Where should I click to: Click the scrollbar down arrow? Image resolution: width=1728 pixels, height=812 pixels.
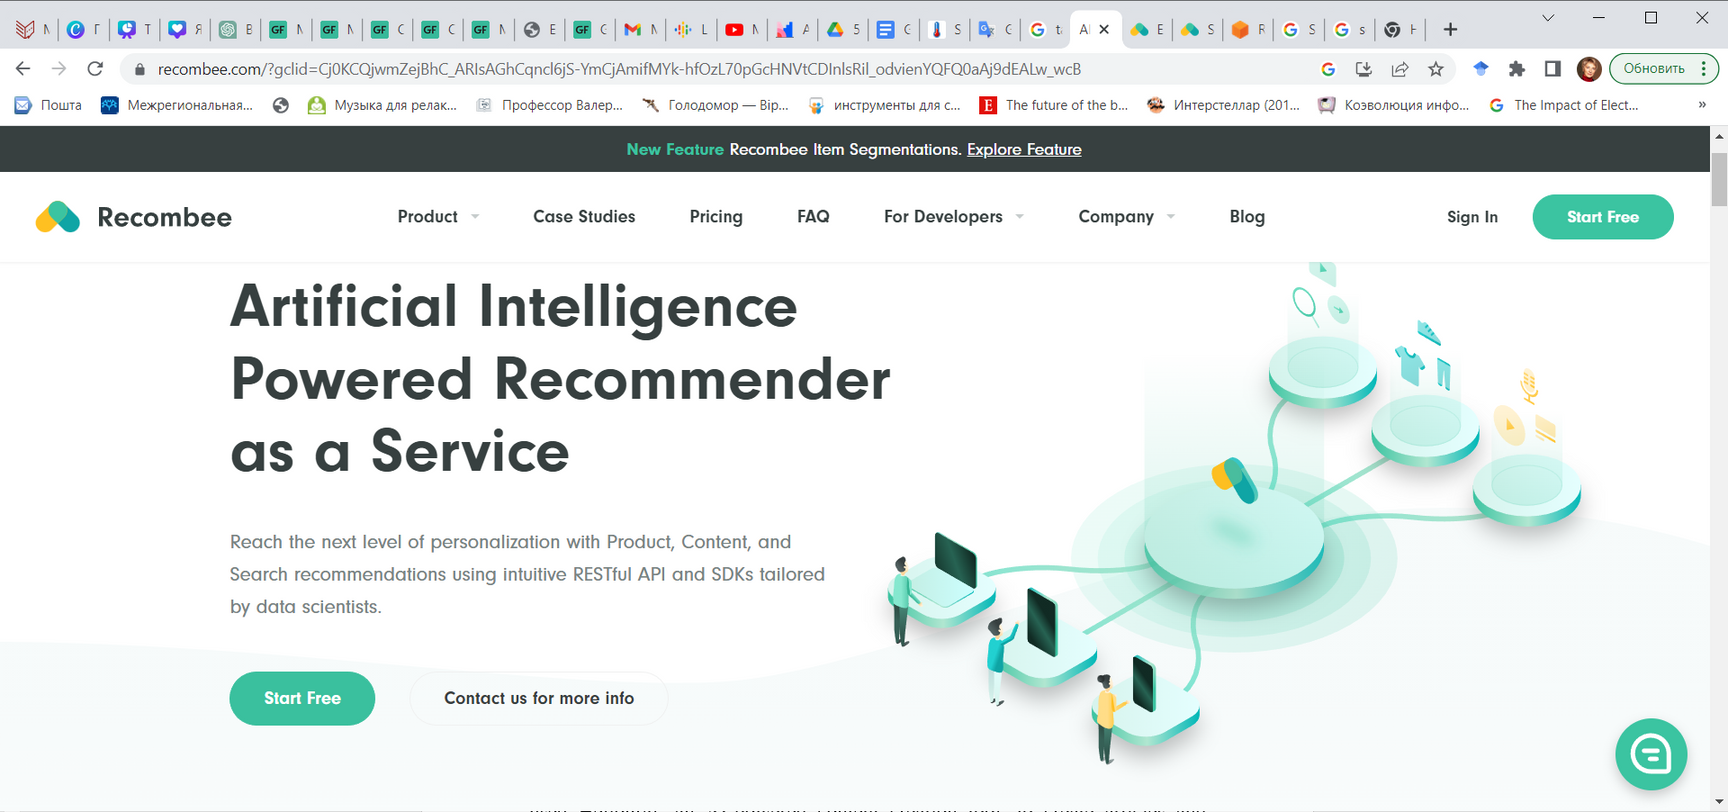click(x=1719, y=803)
